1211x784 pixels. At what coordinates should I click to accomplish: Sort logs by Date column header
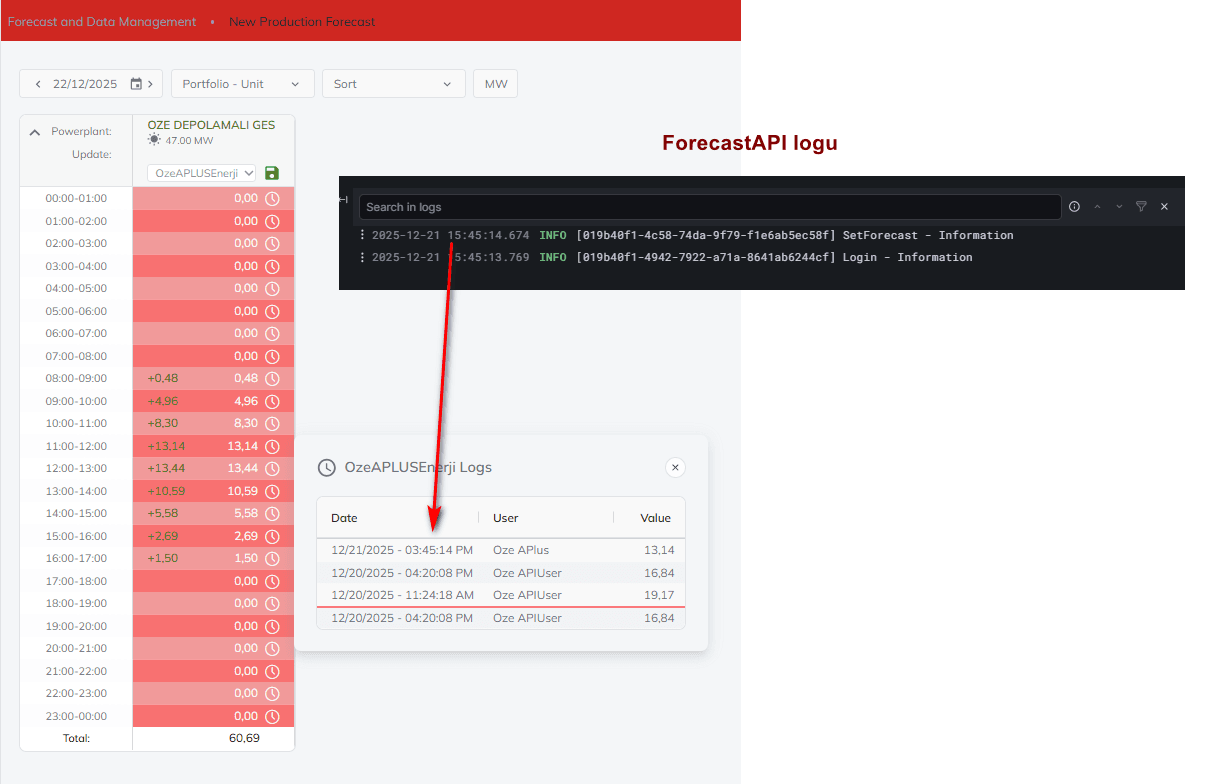pos(344,518)
